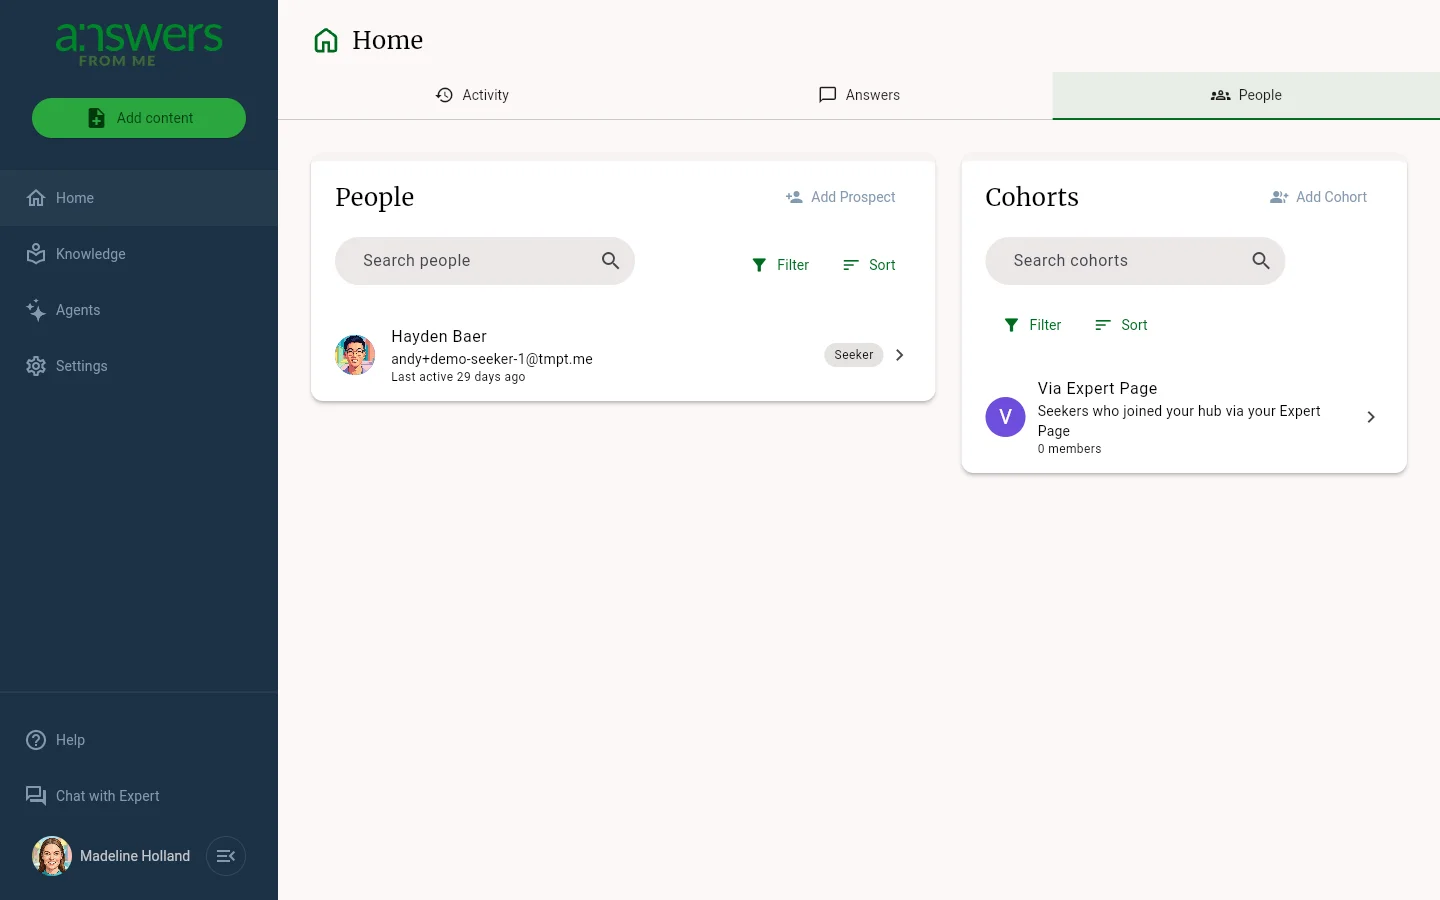Click the search icon in people search

point(610,261)
